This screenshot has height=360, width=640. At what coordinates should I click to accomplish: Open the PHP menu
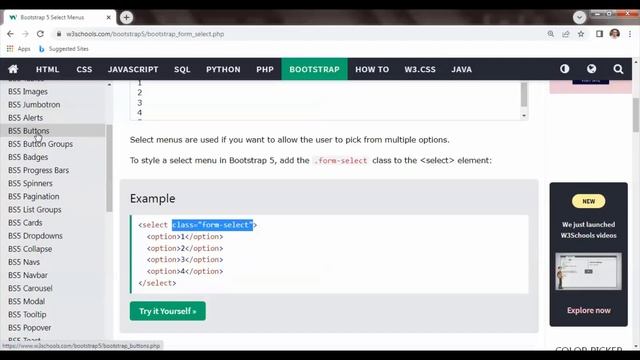265,69
